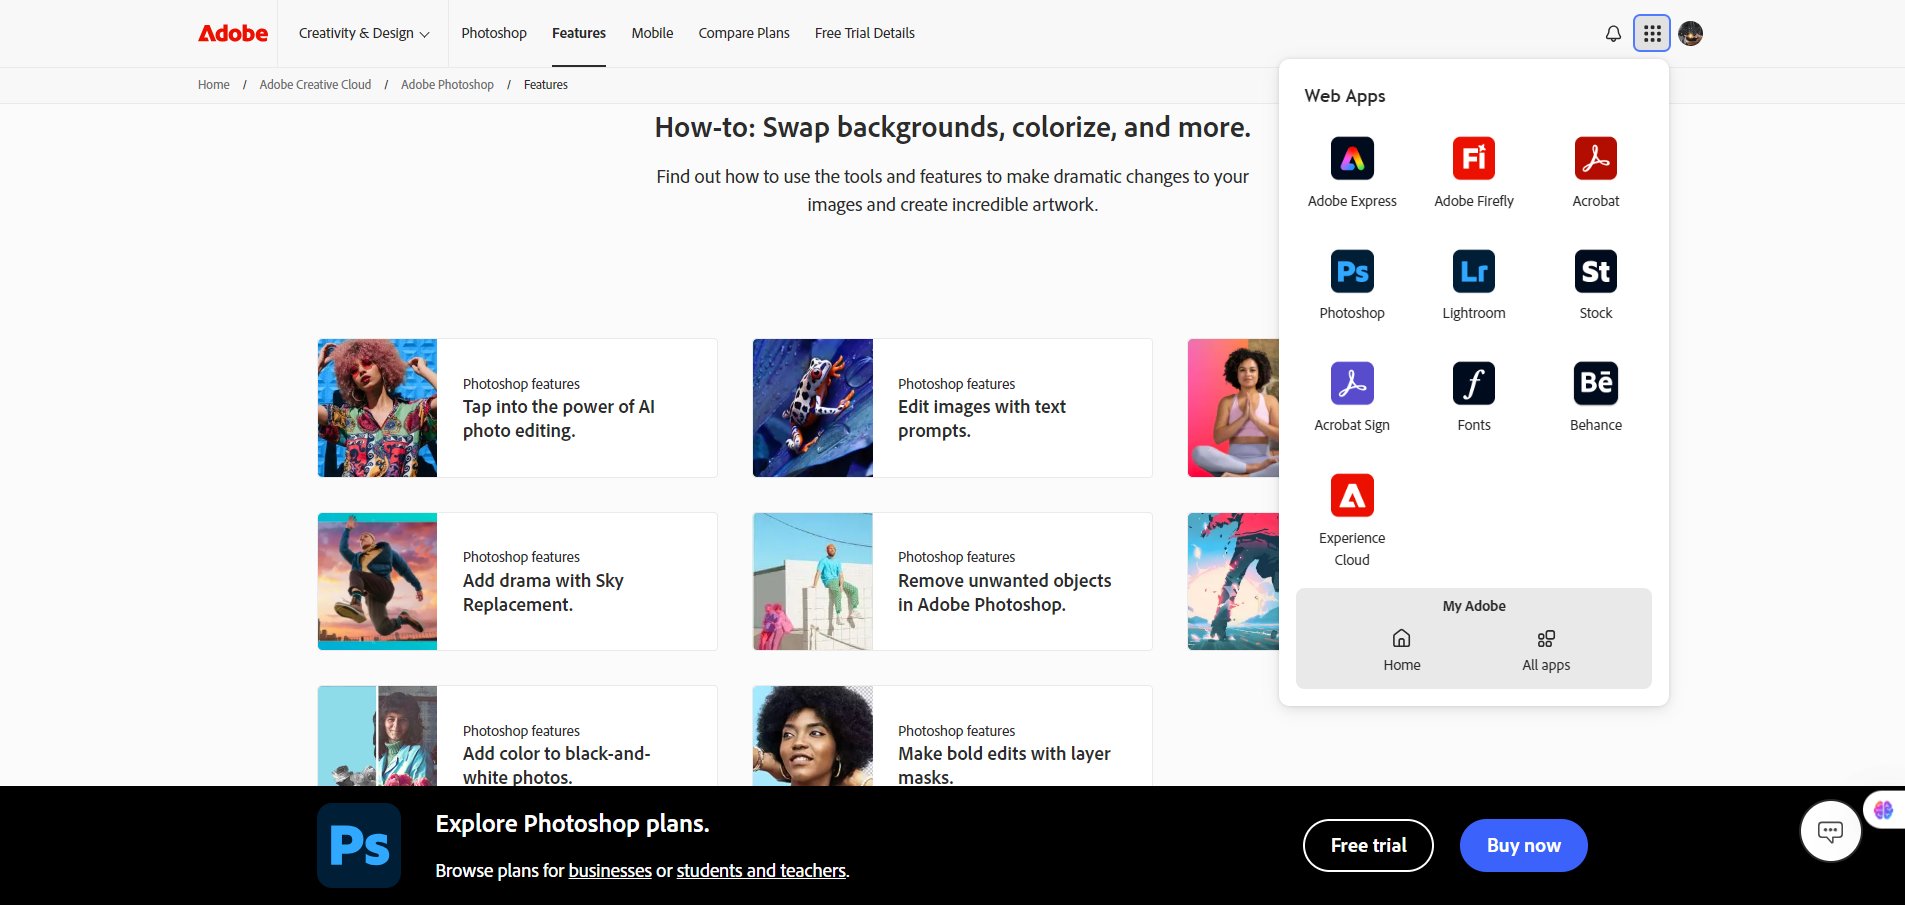This screenshot has width=1905, height=905.
Task: Click the anime illustration thumbnail
Action: point(1233,581)
